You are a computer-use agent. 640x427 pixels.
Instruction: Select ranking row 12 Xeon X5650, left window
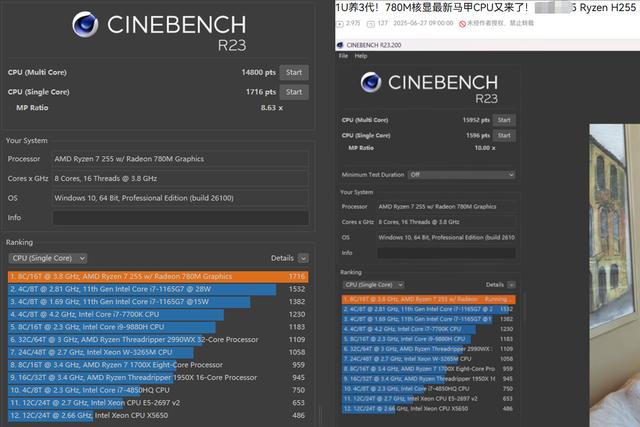pyautogui.click(x=158, y=416)
